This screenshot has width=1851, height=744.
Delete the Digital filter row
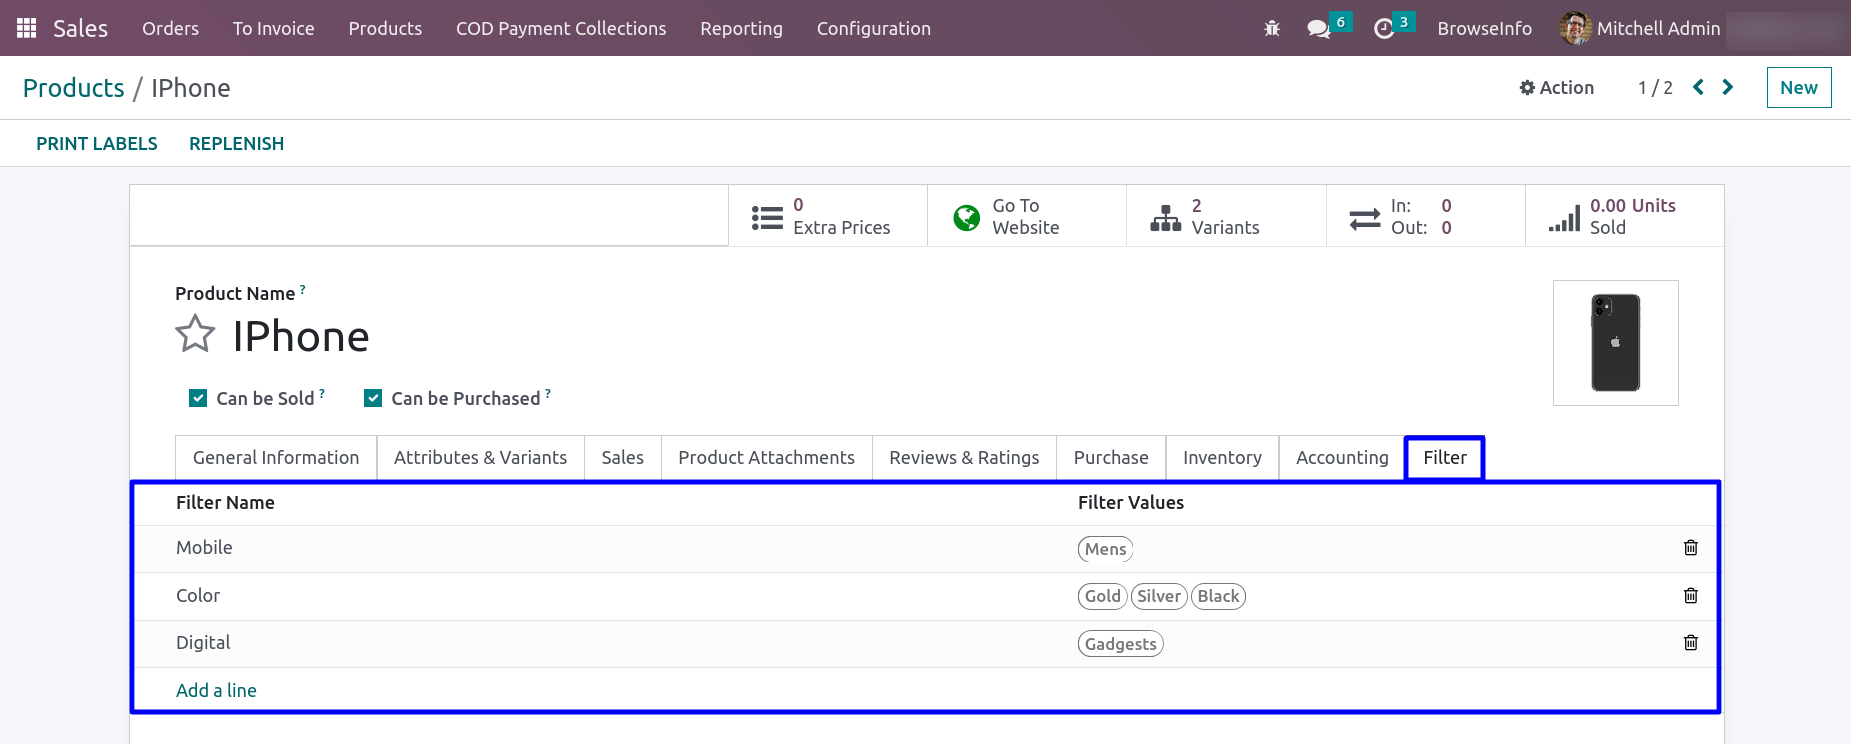[1690, 642]
